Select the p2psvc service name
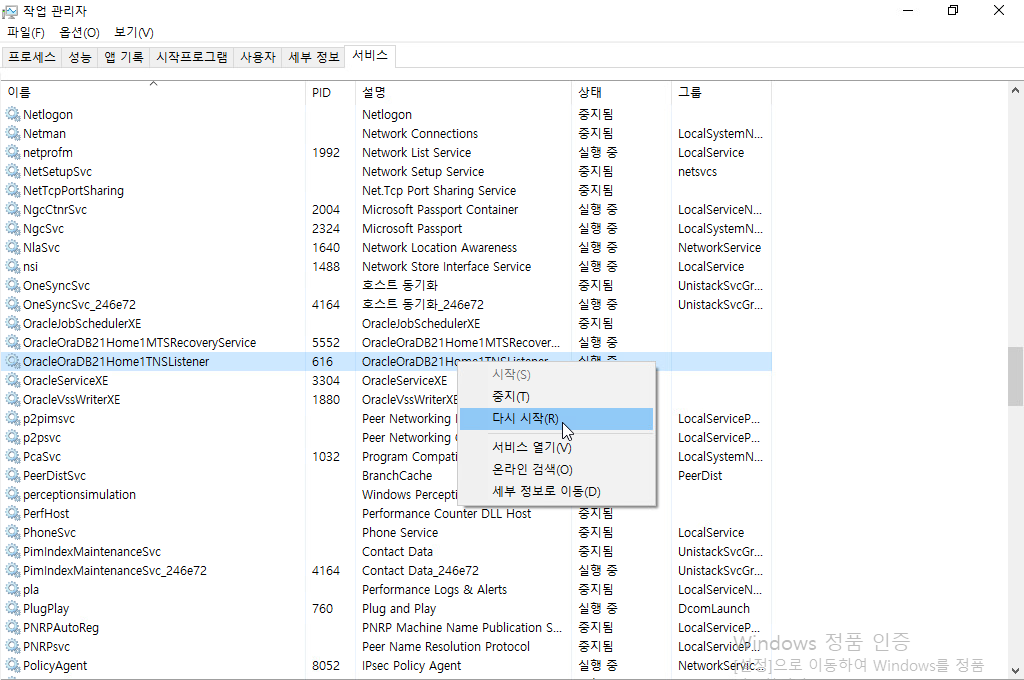 tap(42, 437)
